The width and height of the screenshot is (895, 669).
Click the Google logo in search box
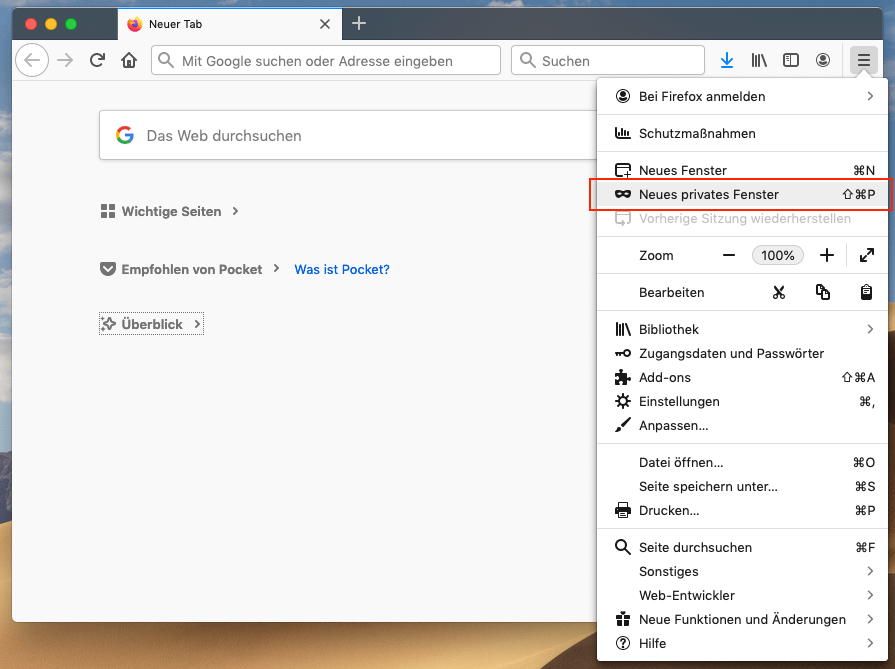click(124, 135)
